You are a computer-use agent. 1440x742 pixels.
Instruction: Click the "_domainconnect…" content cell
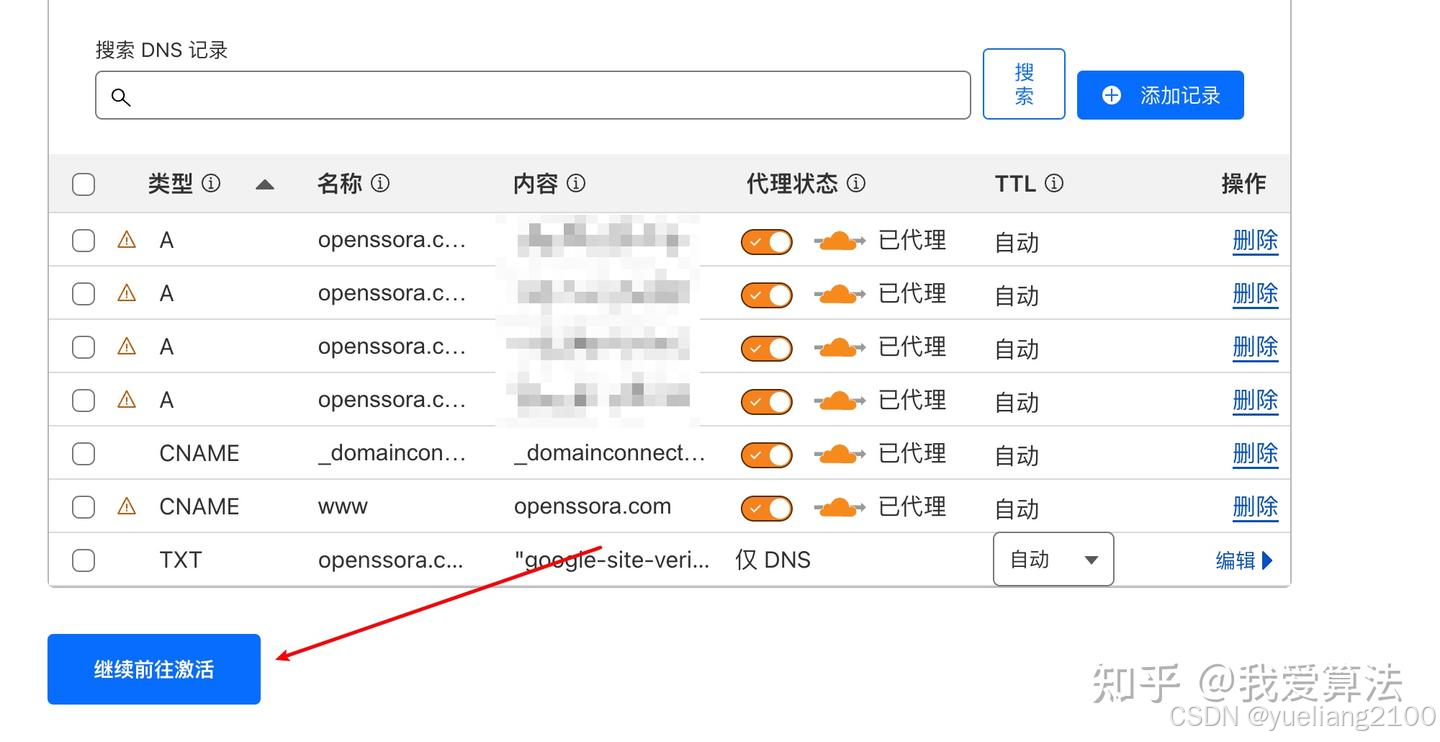(610, 454)
